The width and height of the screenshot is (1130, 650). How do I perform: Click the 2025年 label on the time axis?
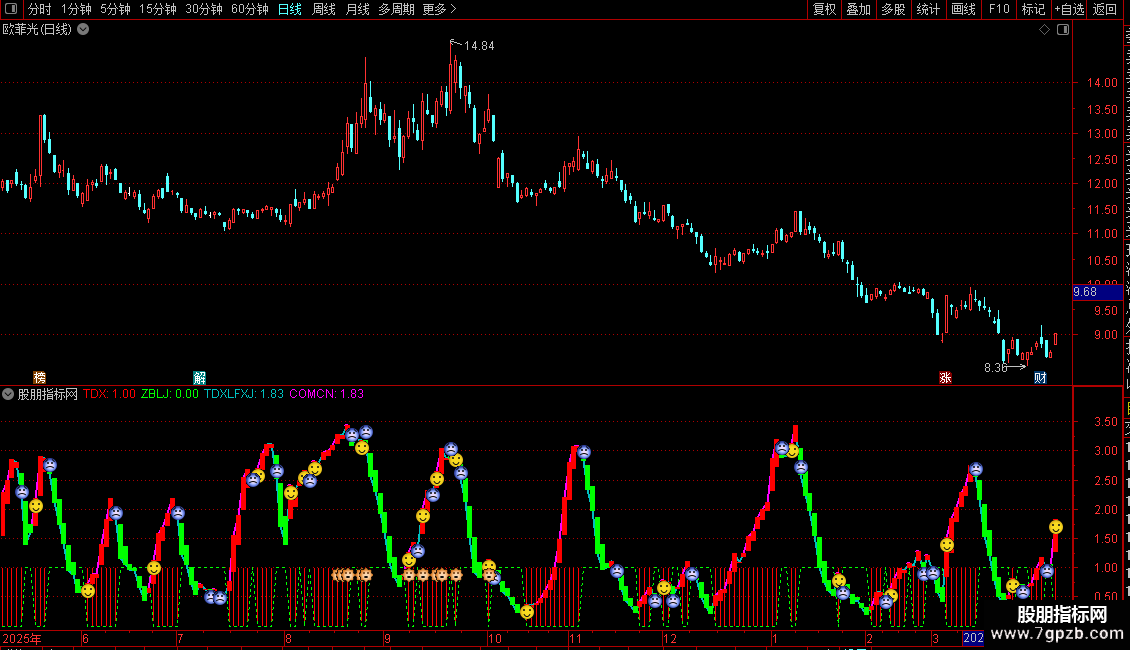coord(22,638)
